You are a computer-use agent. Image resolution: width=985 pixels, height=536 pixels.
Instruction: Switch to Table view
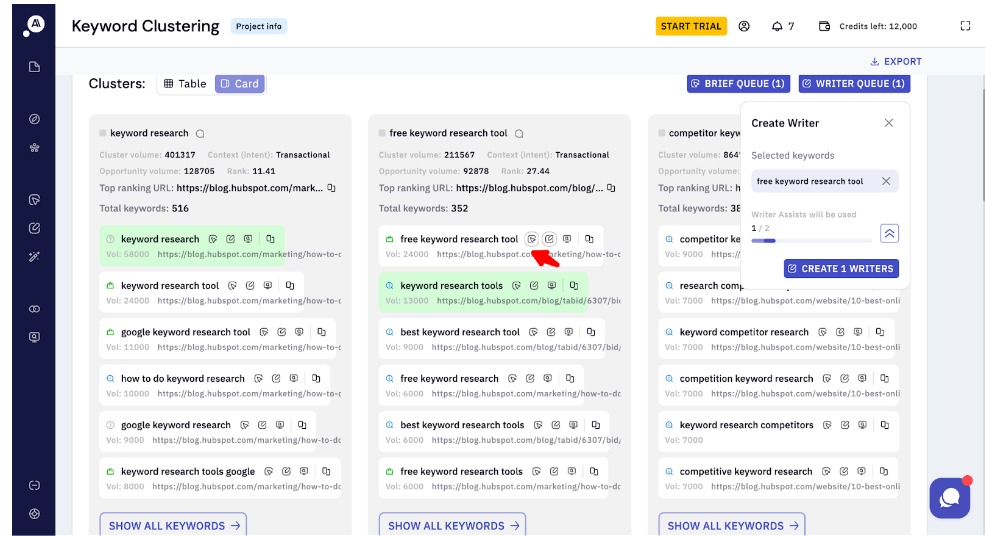[x=185, y=84]
